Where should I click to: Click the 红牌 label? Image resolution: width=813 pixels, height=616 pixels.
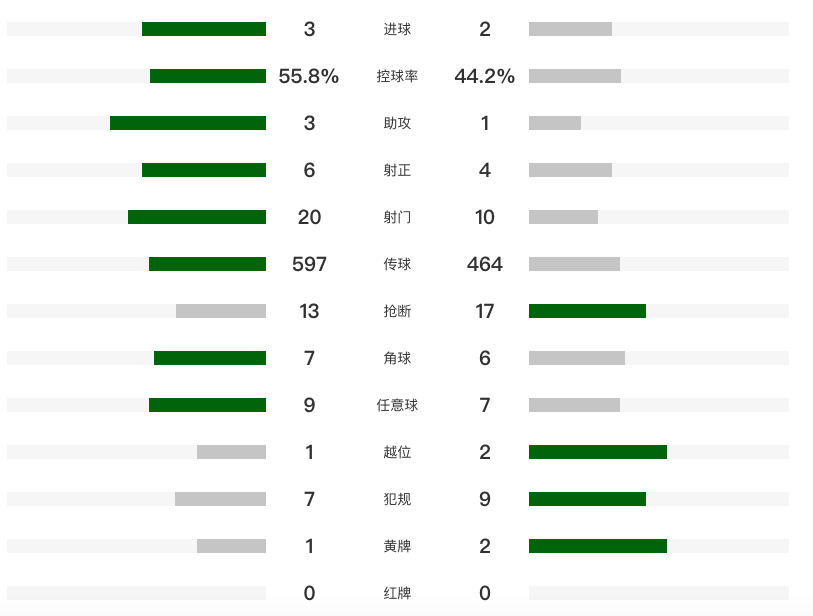397,593
